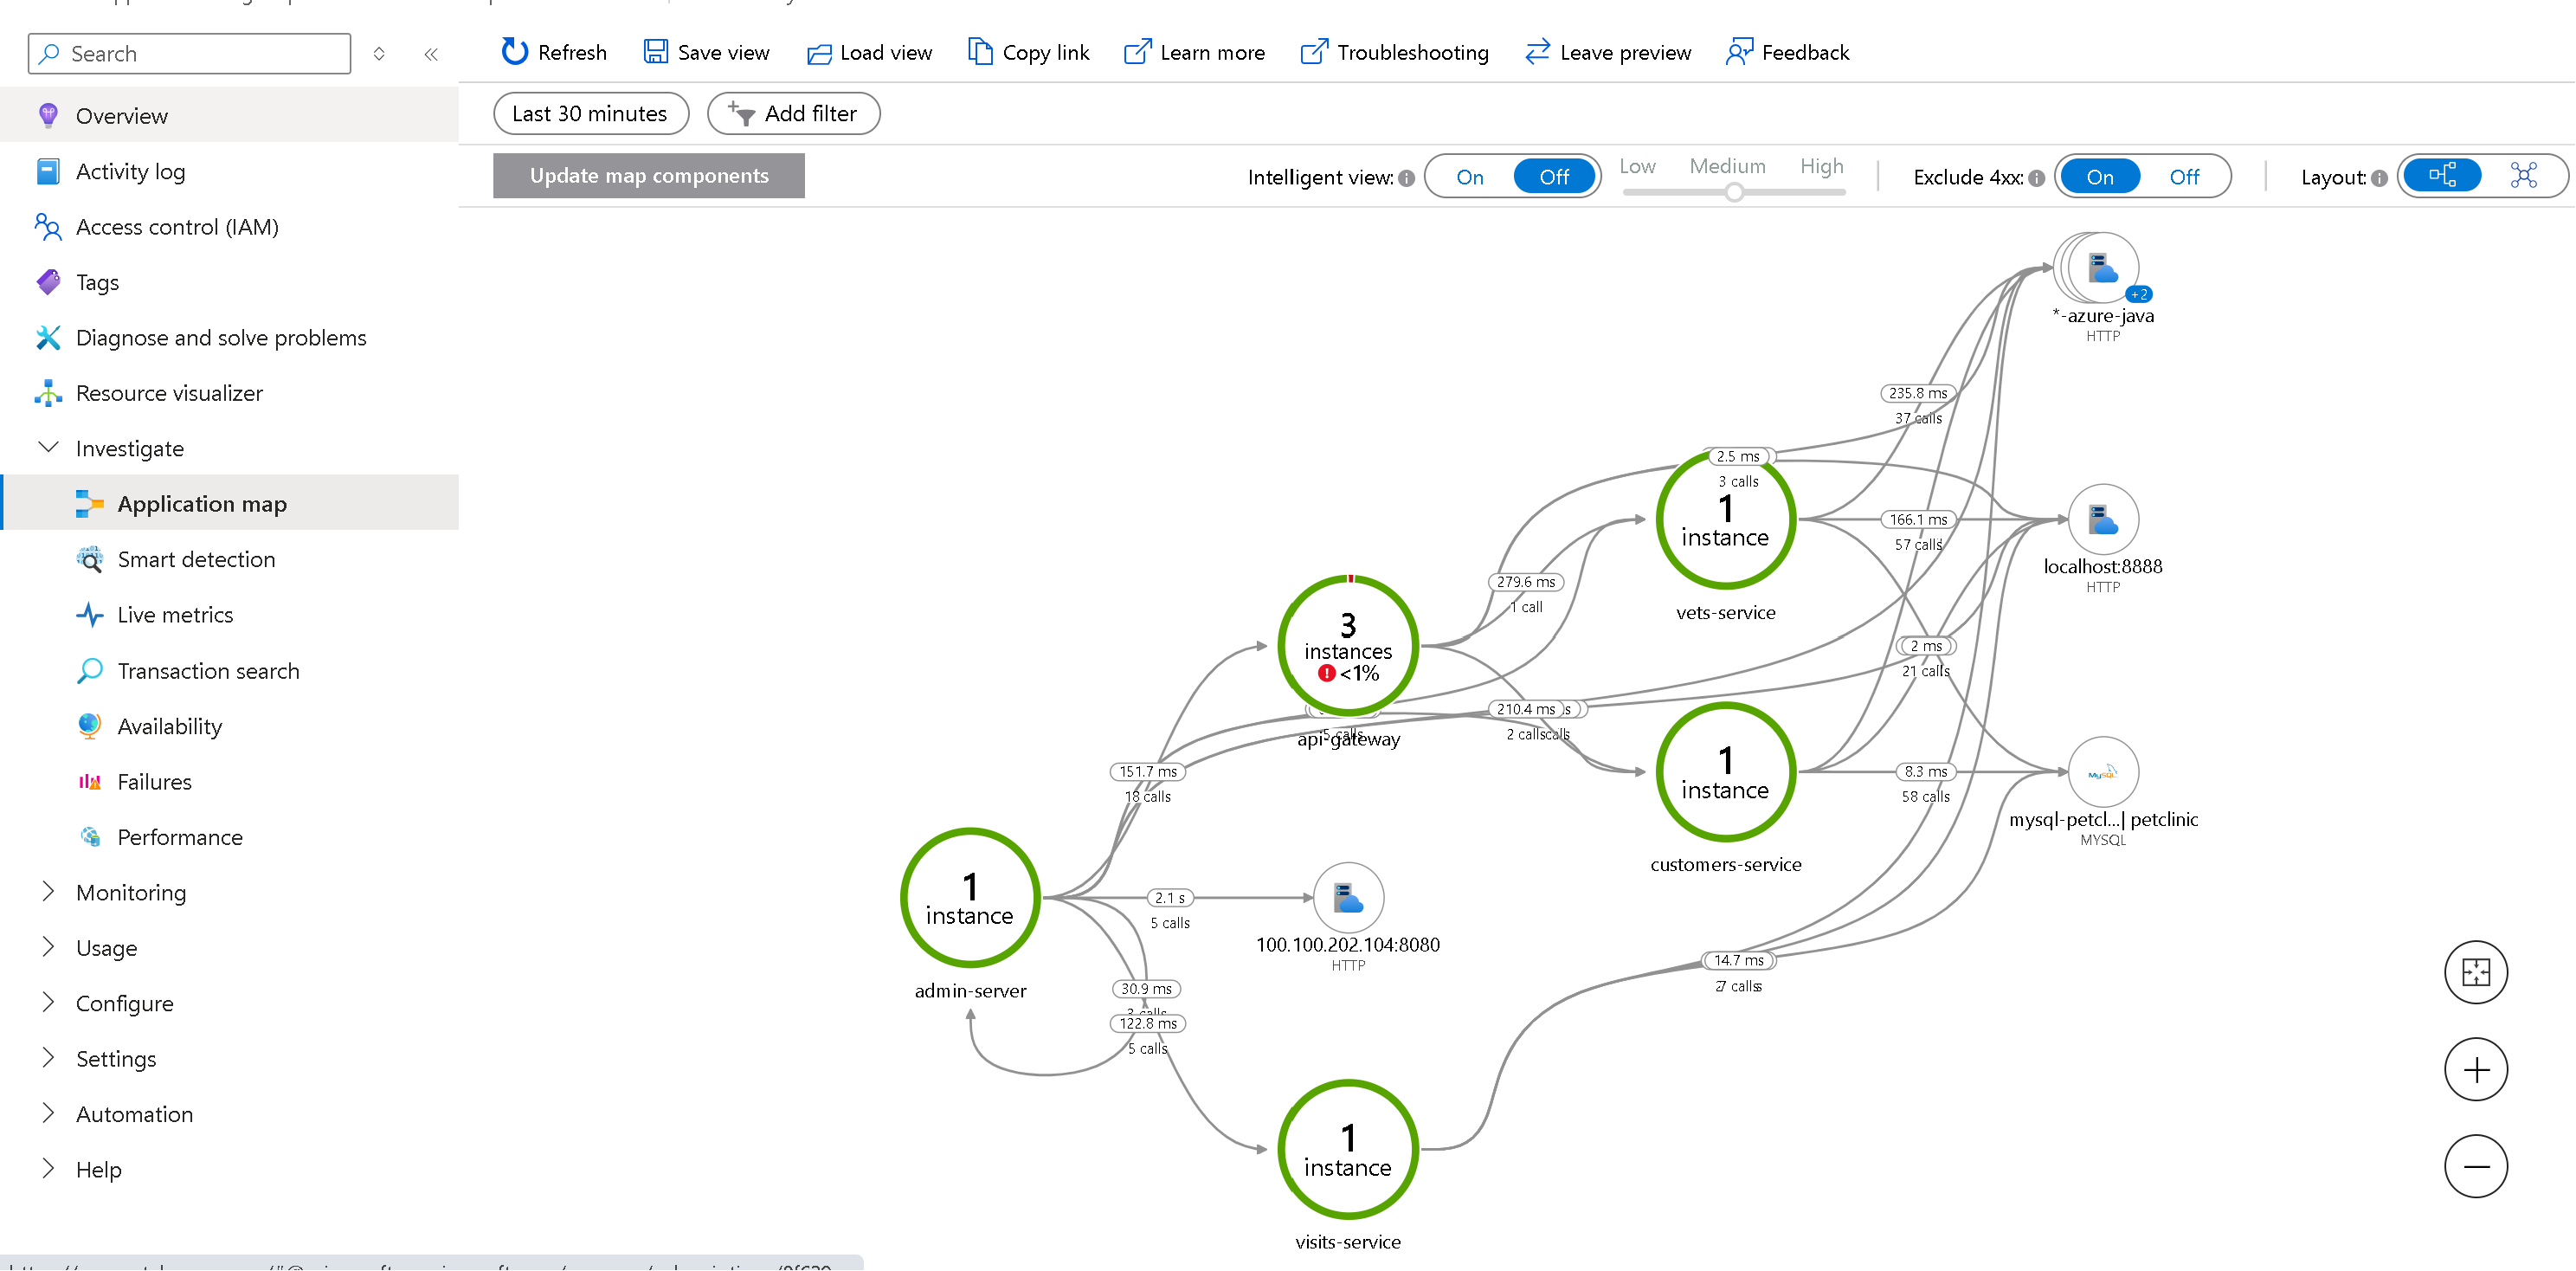The width and height of the screenshot is (2576, 1271).
Task: Click the 14.7 ms edge label
Action: coord(1738,960)
